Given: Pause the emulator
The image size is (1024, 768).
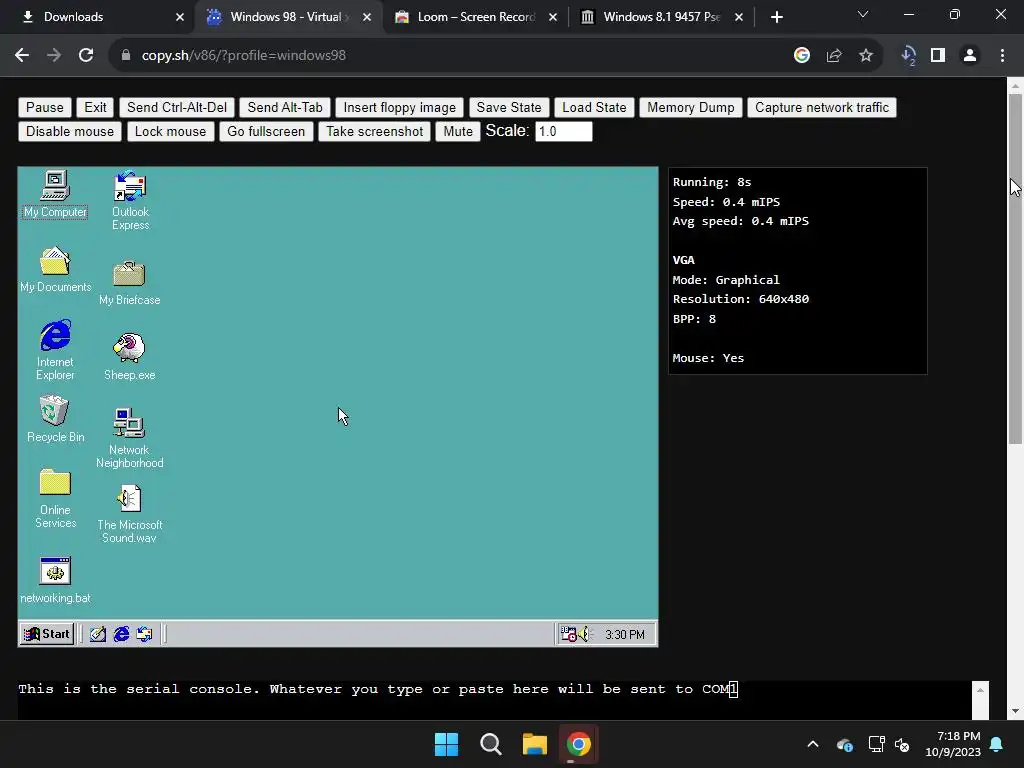Looking at the screenshot, I should pos(44,108).
